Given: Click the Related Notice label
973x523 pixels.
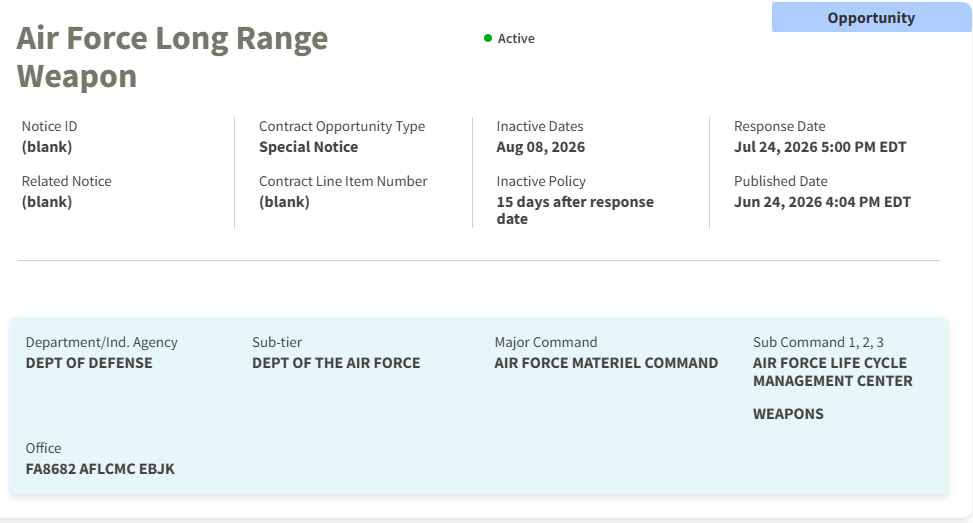Looking at the screenshot, I should pyautogui.click(x=66, y=181).
